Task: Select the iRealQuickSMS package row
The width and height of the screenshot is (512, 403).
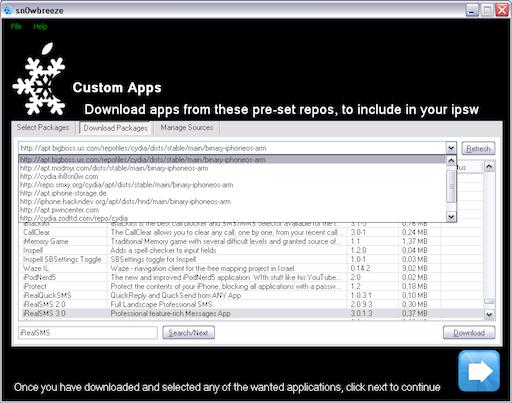Action: 252,295
